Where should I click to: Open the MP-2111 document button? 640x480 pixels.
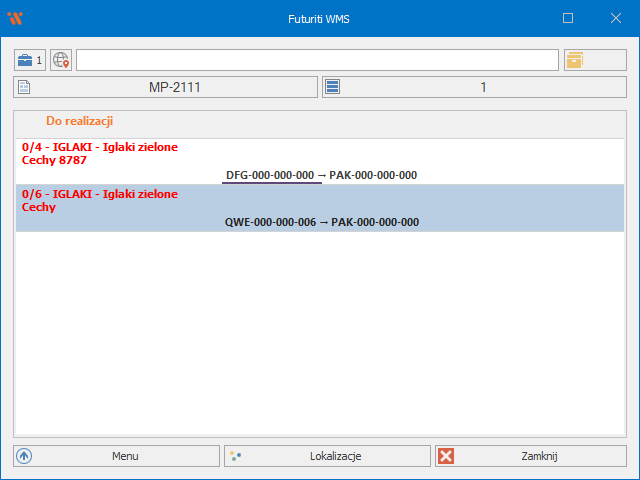(165, 87)
